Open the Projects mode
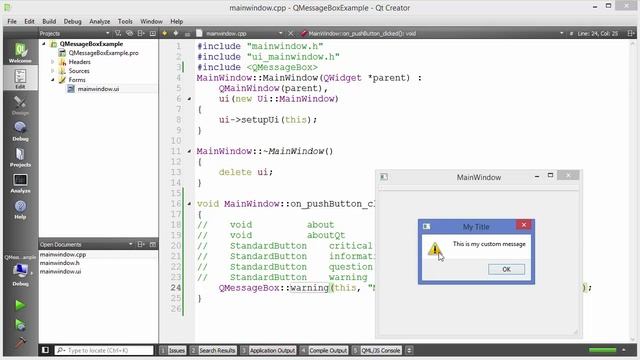640x360 pixels. pos(20,157)
